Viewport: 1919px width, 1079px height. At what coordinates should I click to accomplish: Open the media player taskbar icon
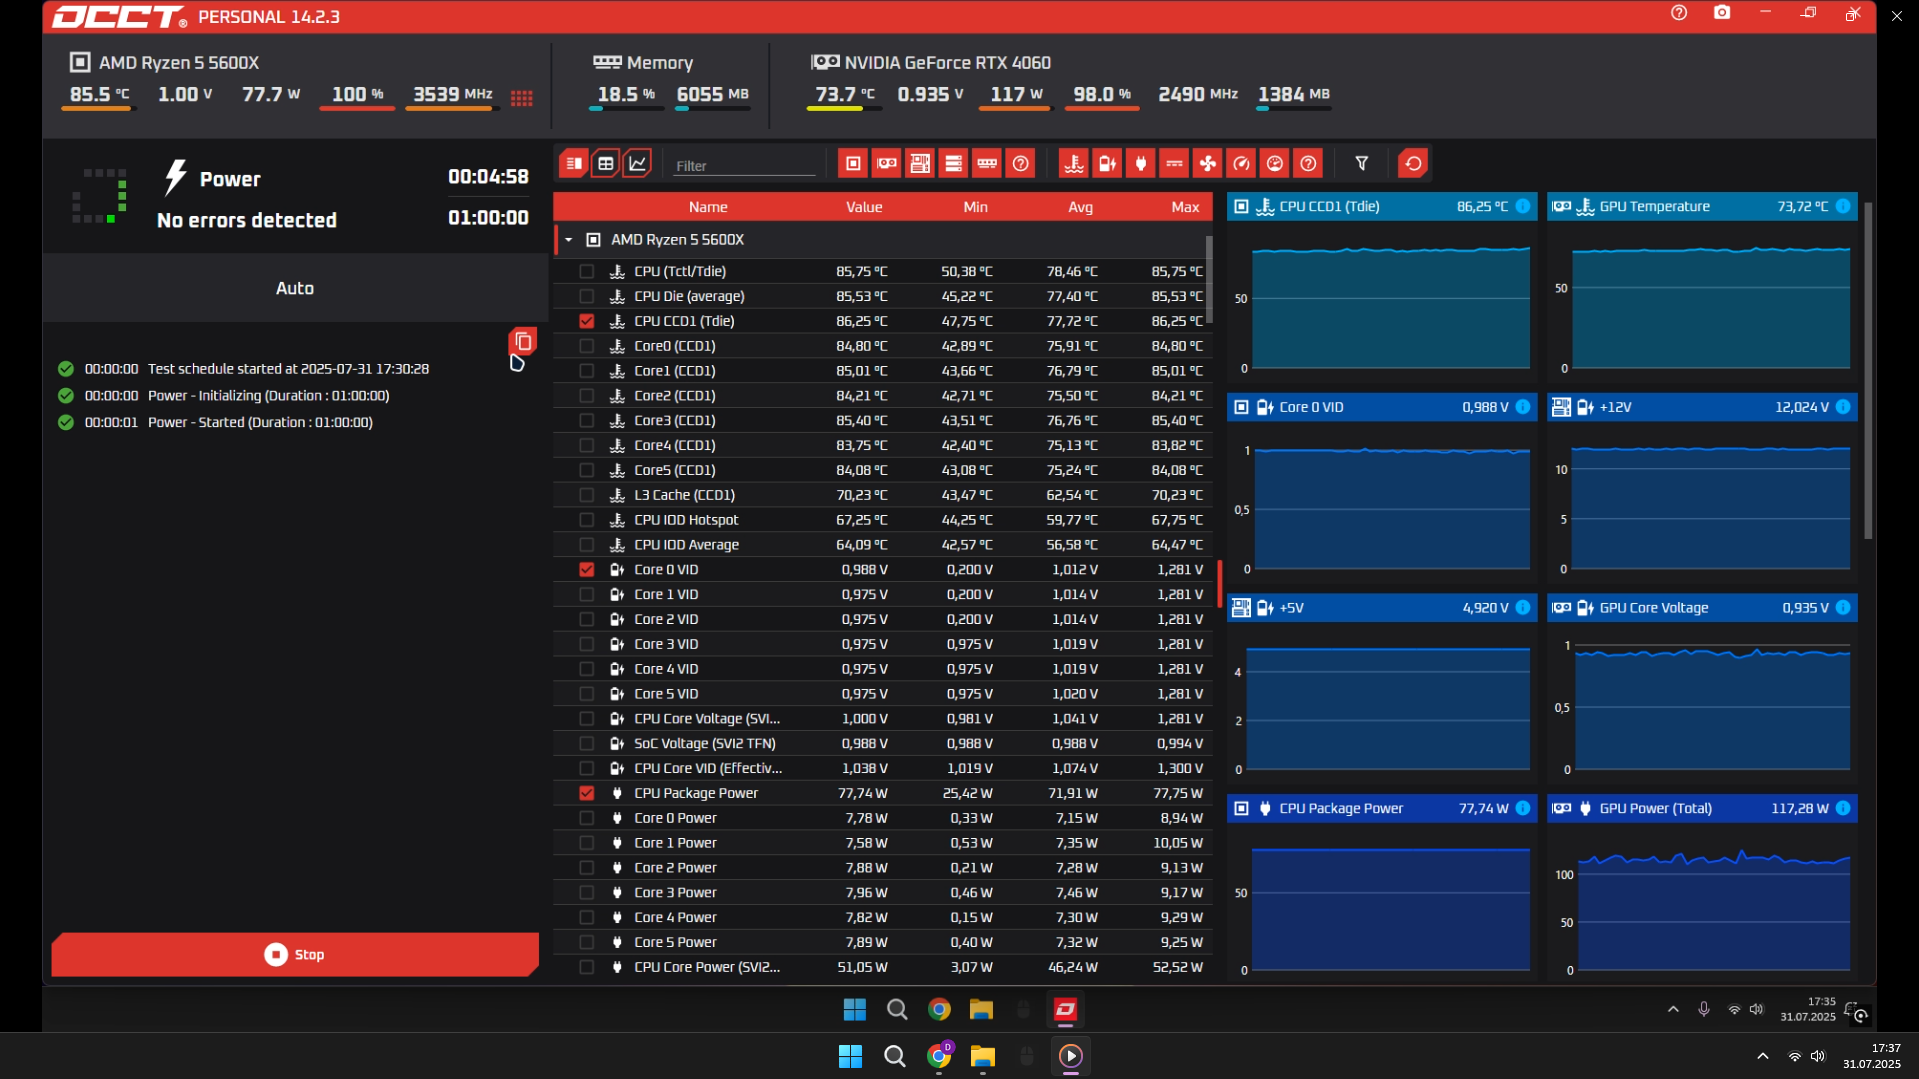pyautogui.click(x=1071, y=1056)
